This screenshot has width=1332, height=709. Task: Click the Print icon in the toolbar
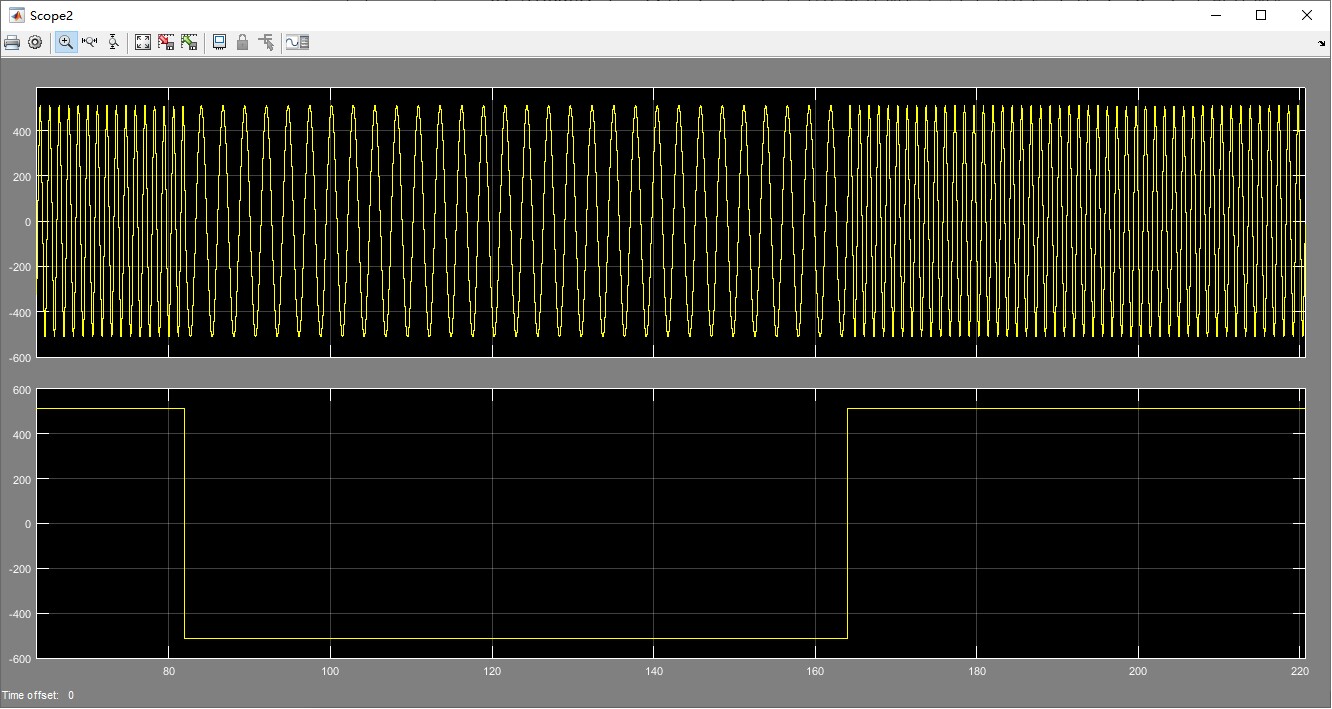click(12, 42)
